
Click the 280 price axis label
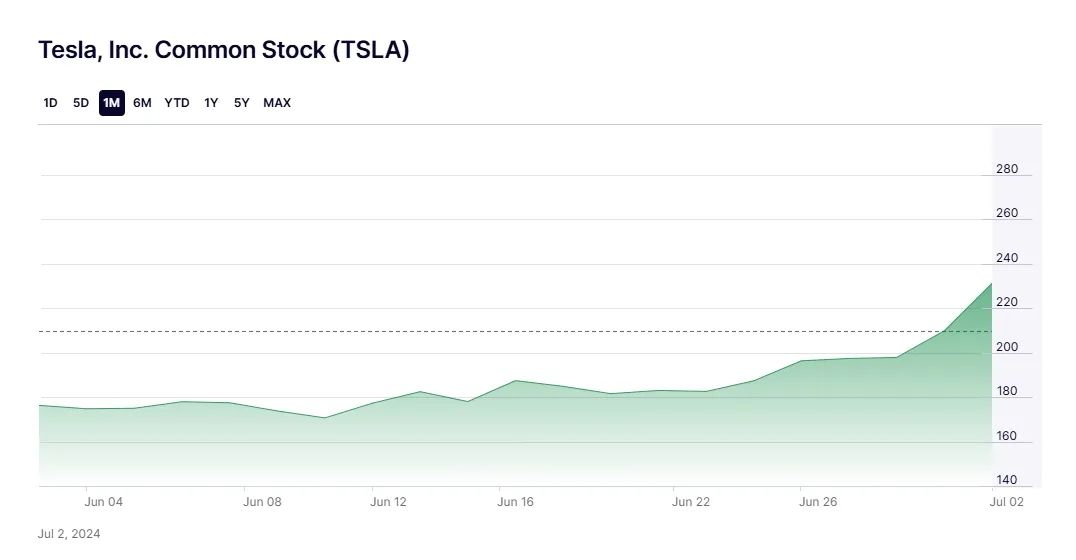tap(1007, 169)
